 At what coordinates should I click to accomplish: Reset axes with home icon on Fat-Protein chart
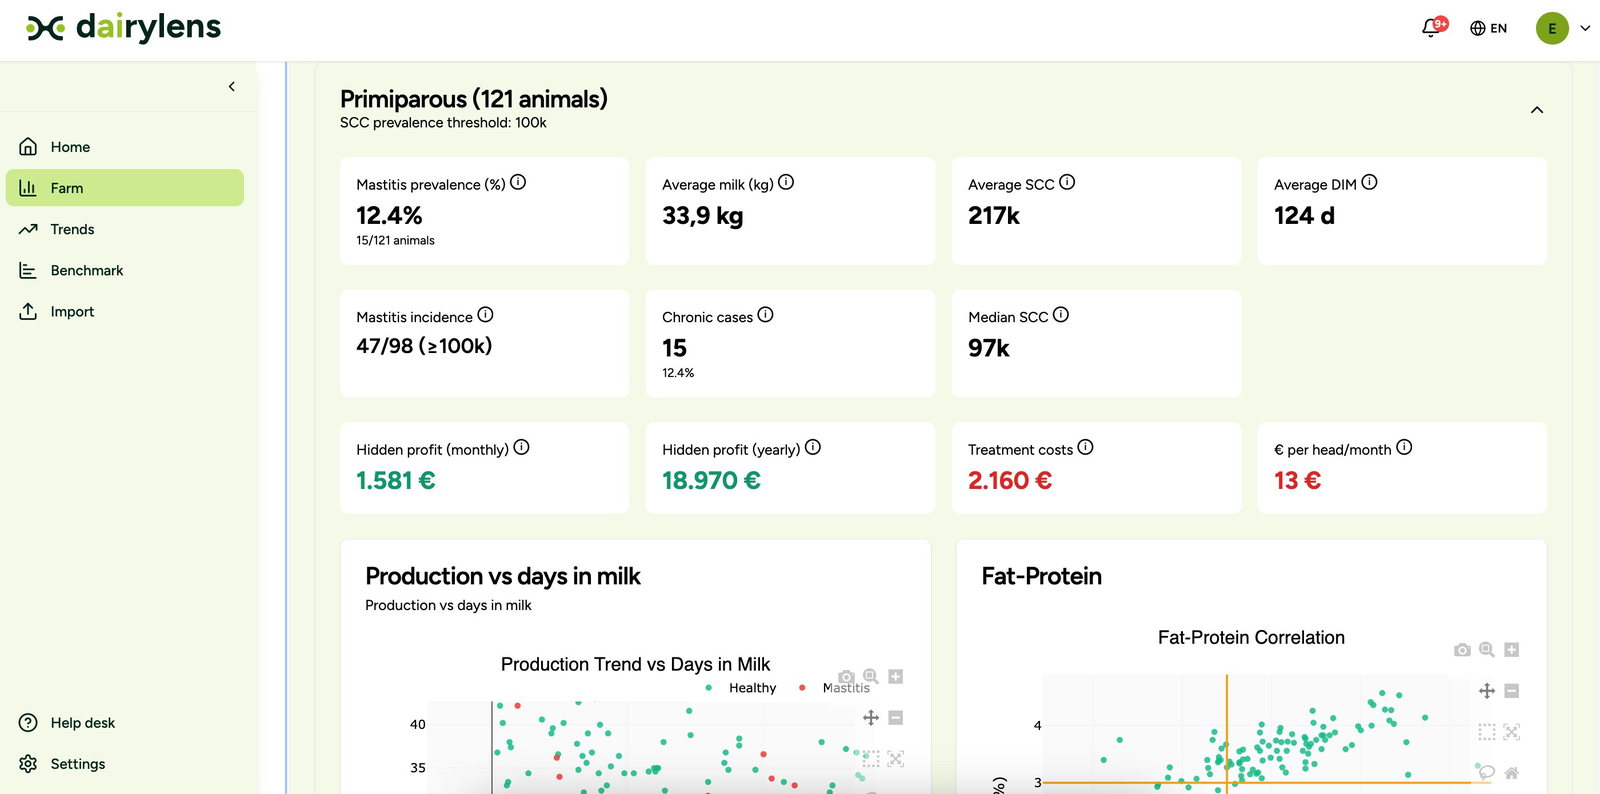coord(1512,773)
